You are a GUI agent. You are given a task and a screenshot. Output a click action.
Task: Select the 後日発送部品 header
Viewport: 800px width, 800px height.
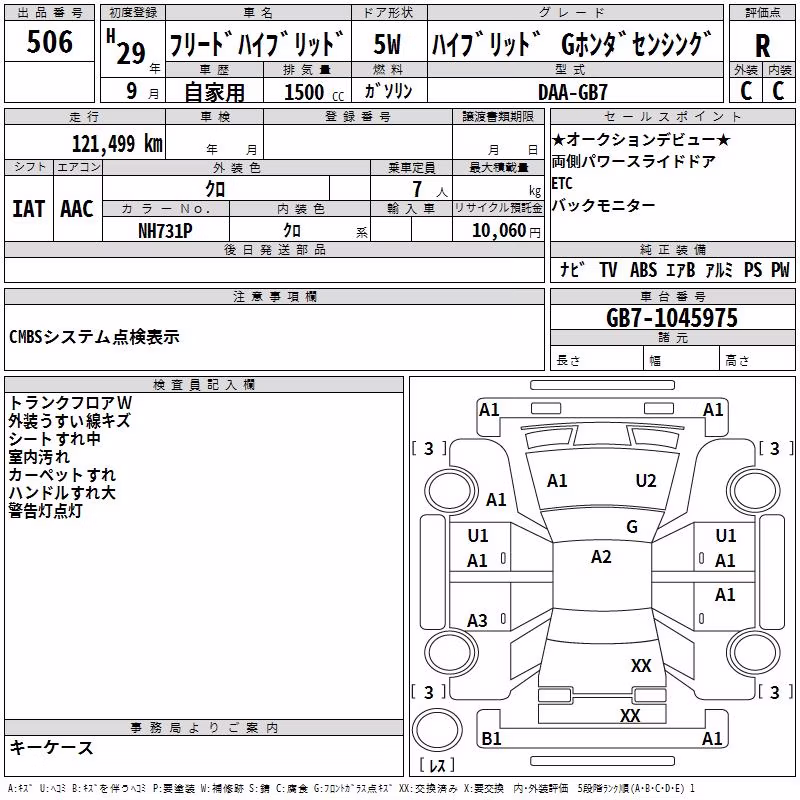(x=275, y=249)
